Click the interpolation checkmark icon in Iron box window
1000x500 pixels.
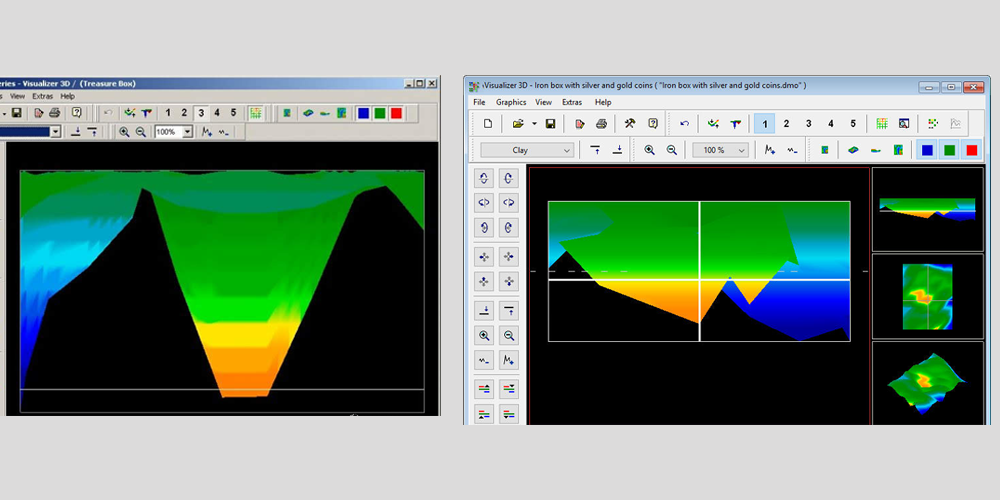pos(714,124)
